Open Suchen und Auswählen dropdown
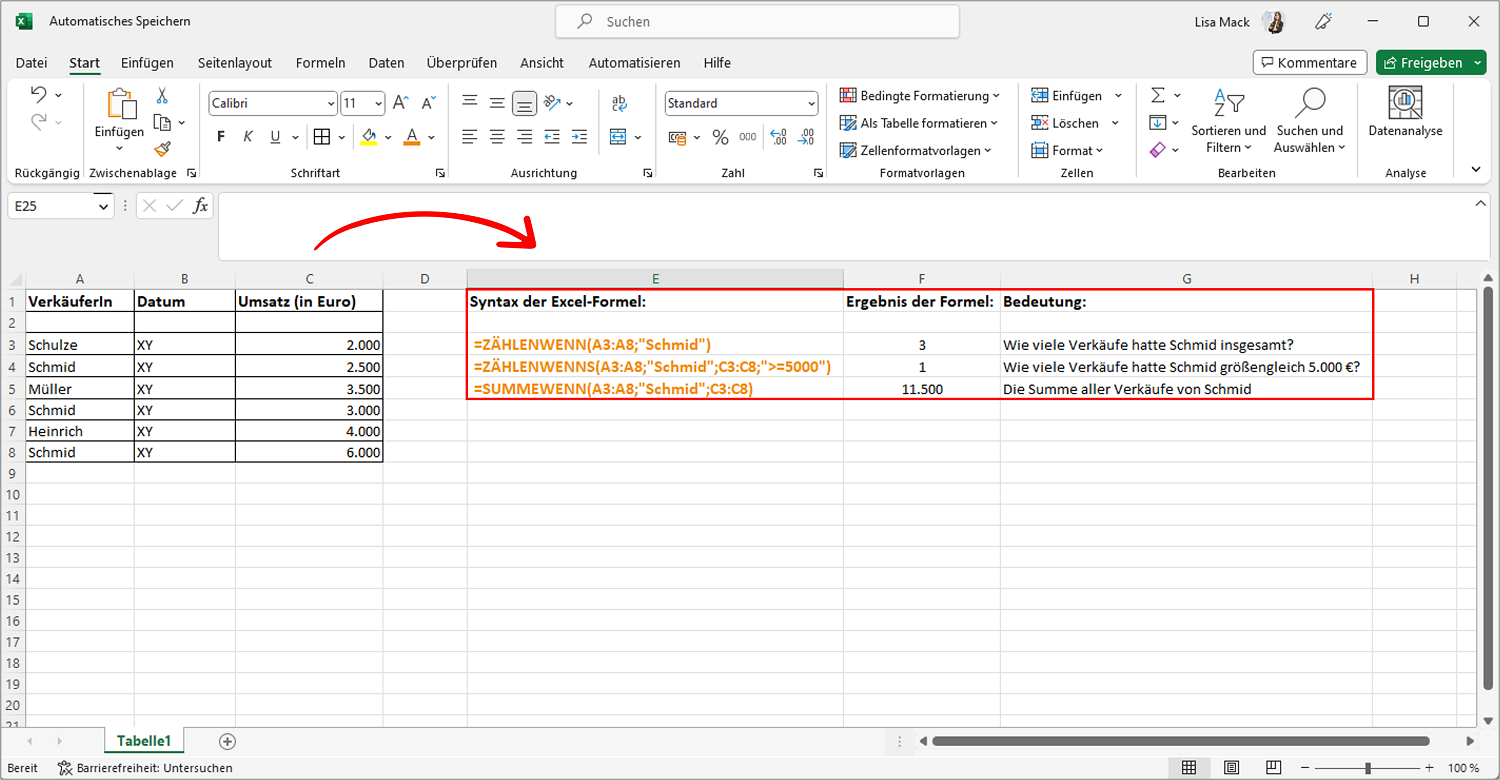Screen dimensions: 1500x780 (x=1310, y=121)
